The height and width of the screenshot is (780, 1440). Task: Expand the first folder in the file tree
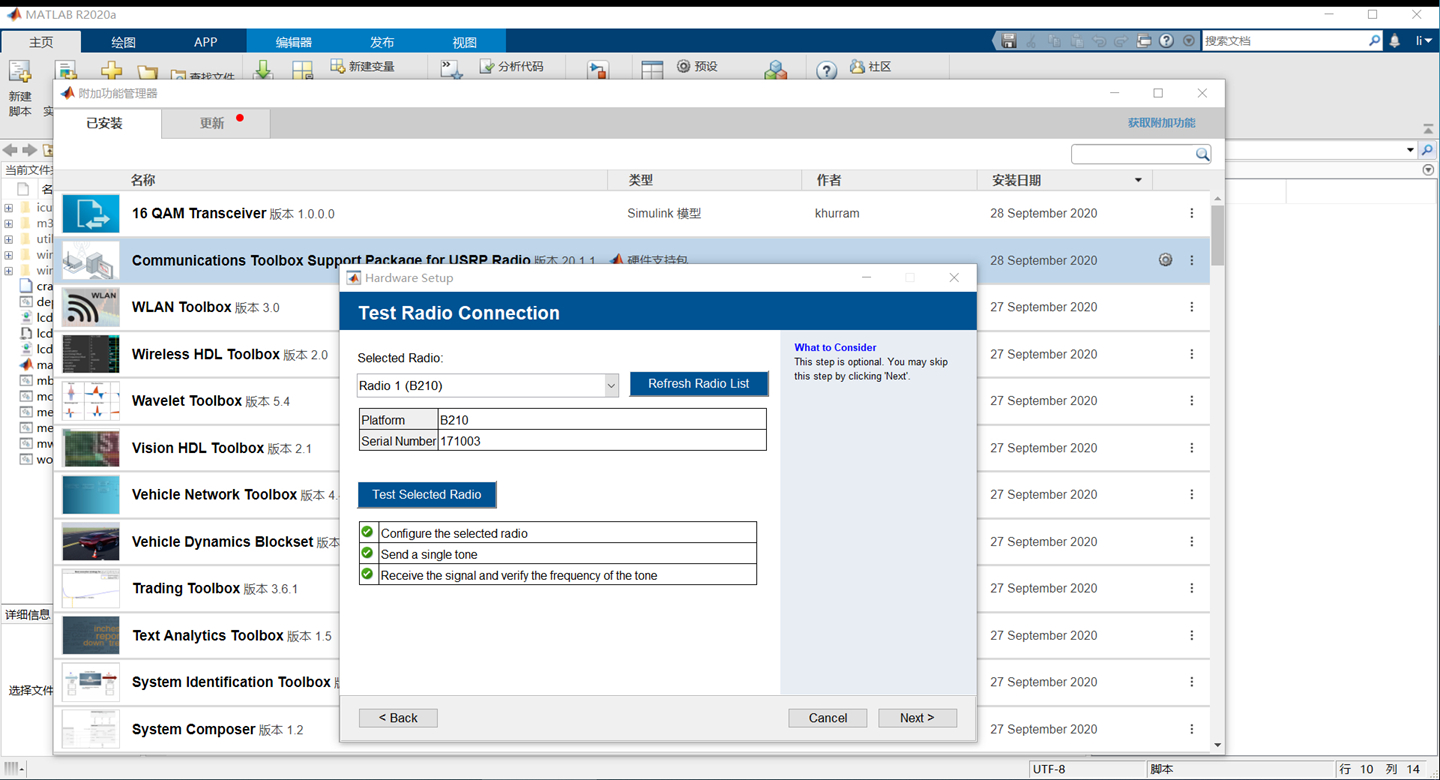point(9,208)
